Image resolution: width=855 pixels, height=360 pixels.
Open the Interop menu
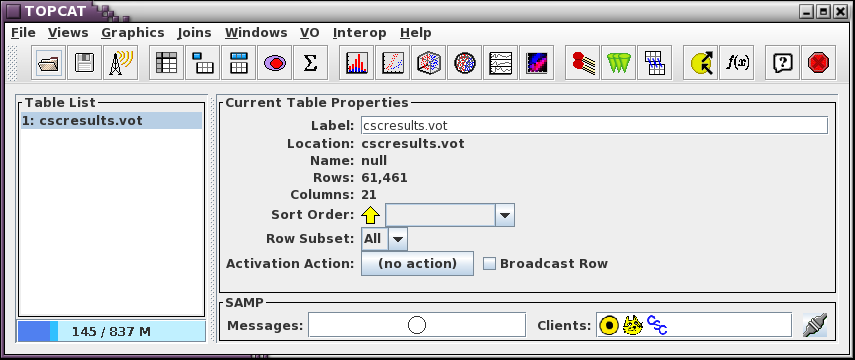coord(359,33)
